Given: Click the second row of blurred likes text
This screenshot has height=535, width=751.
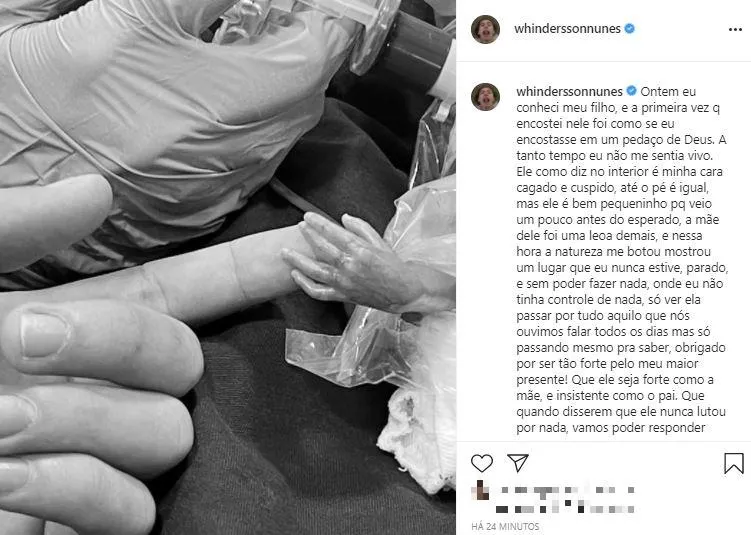Looking at the screenshot, I should click(565, 508).
